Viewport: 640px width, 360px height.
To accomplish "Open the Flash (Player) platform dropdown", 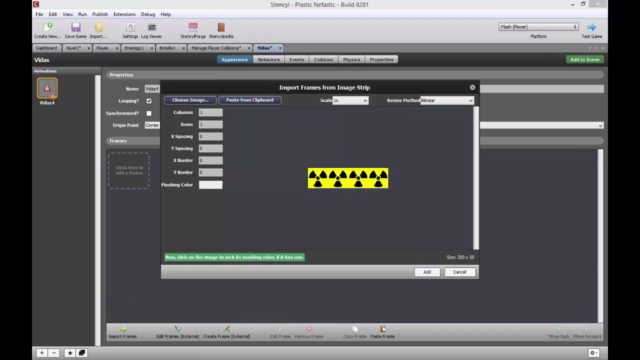I will point(538,27).
